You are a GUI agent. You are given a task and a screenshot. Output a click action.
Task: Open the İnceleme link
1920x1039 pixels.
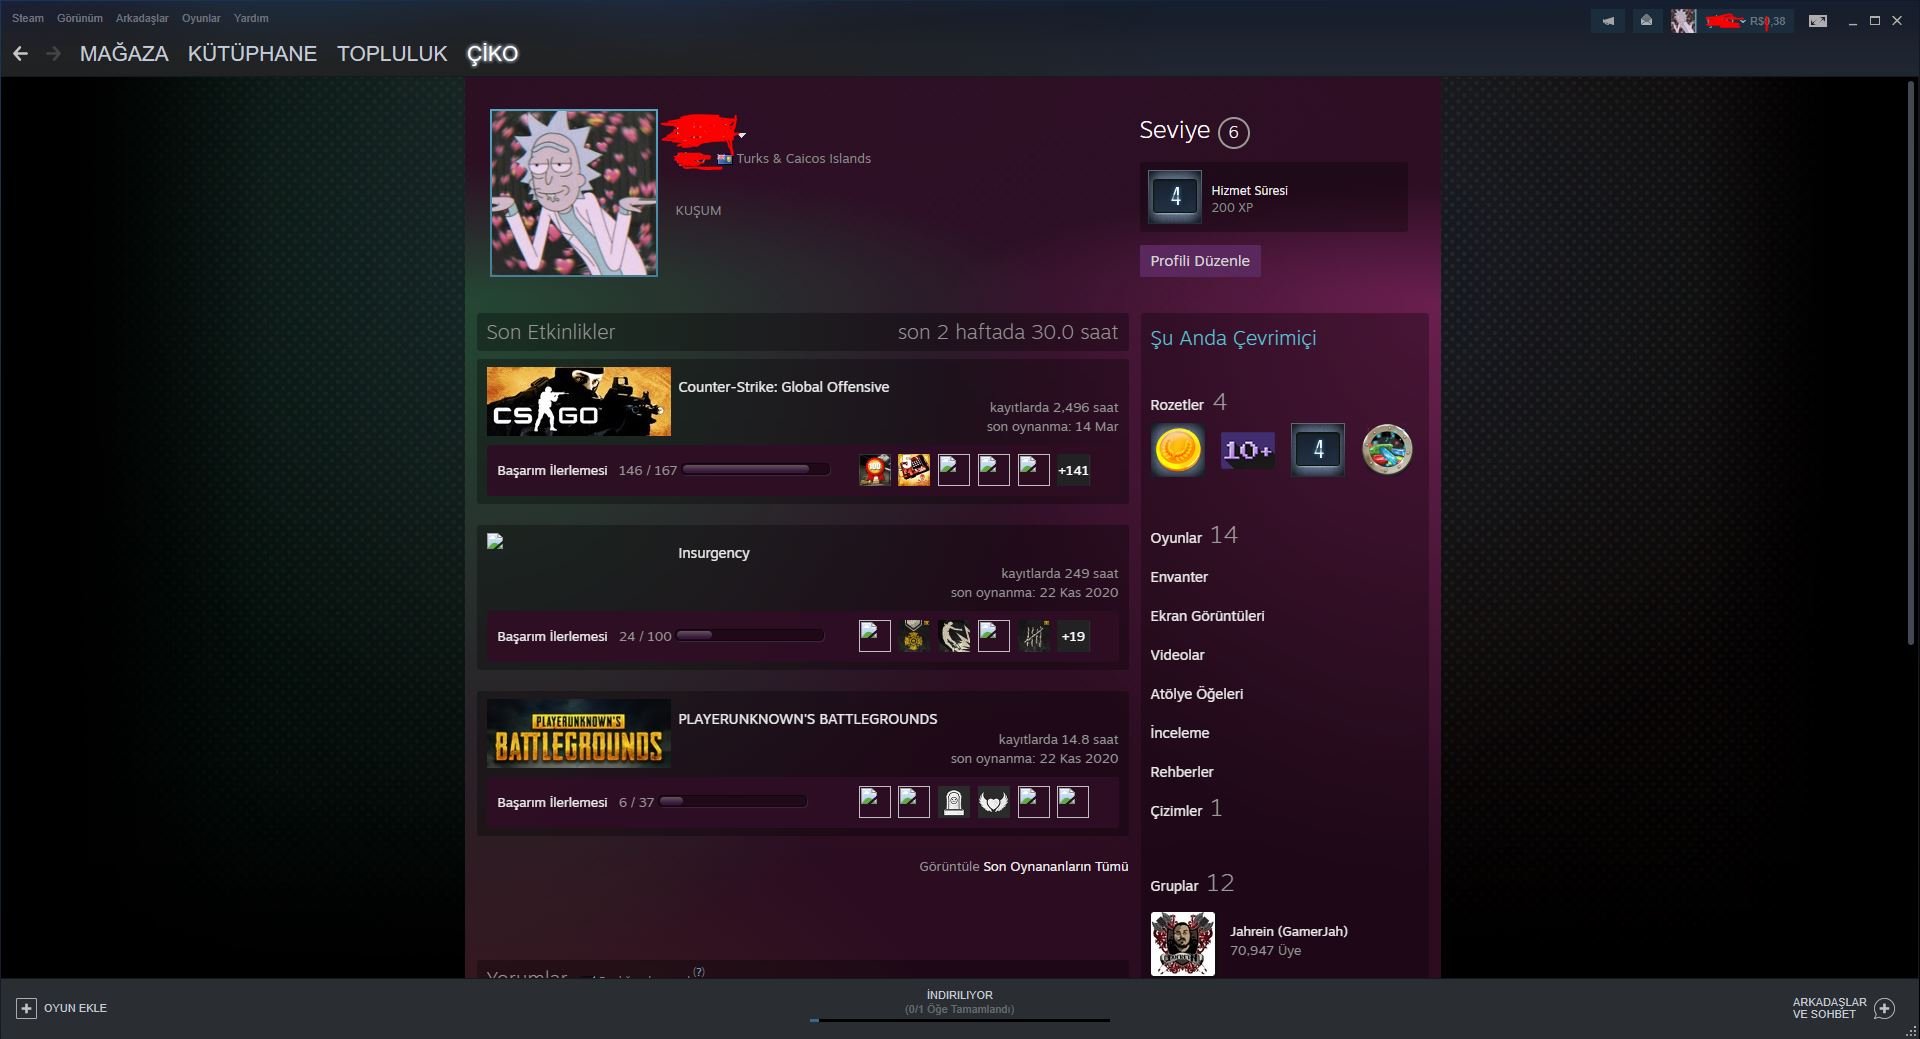1179,733
